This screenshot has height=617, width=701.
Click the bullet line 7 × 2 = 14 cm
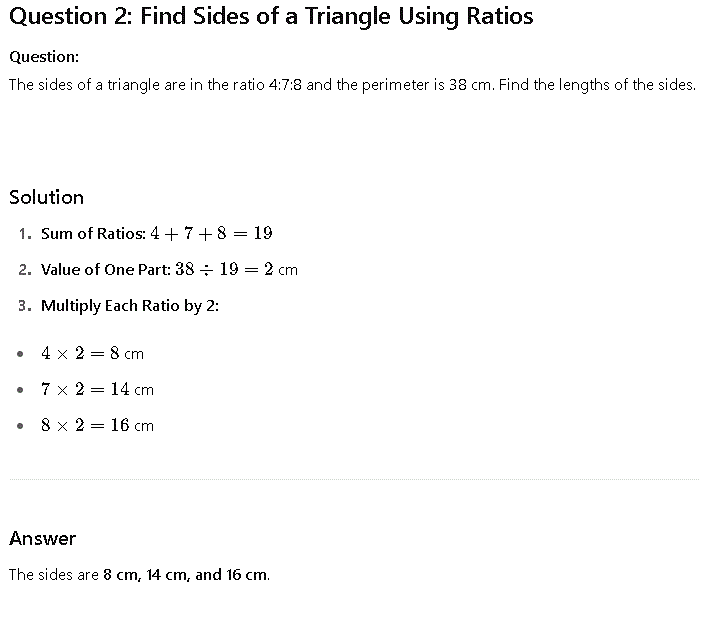pyautogui.click(x=97, y=389)
